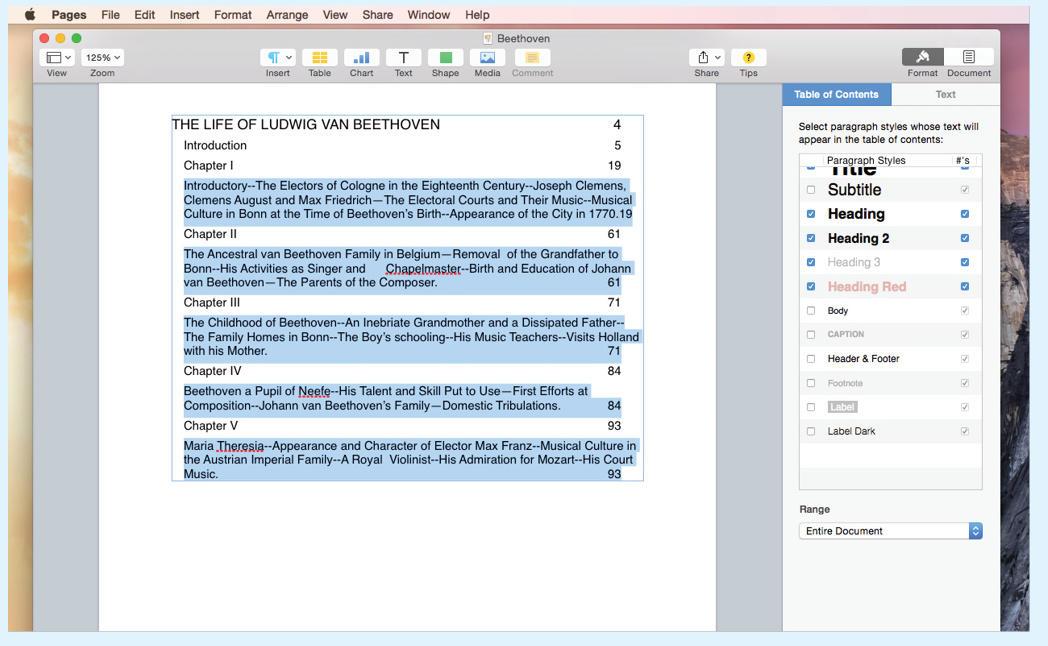Open the File menu
1048x646 pixels.
pyautogui.click(x=110, y=15)
